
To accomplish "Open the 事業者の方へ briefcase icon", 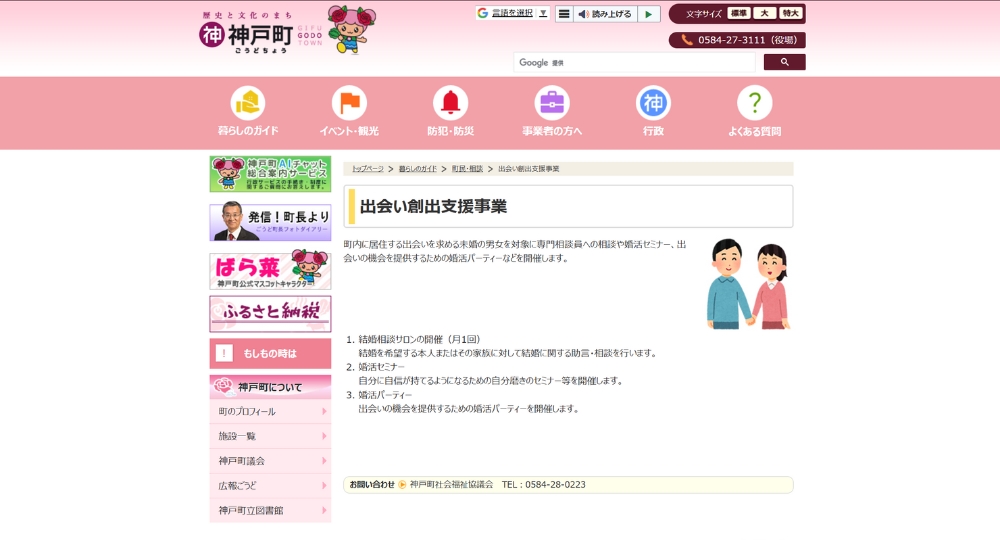I will (552, 103).
